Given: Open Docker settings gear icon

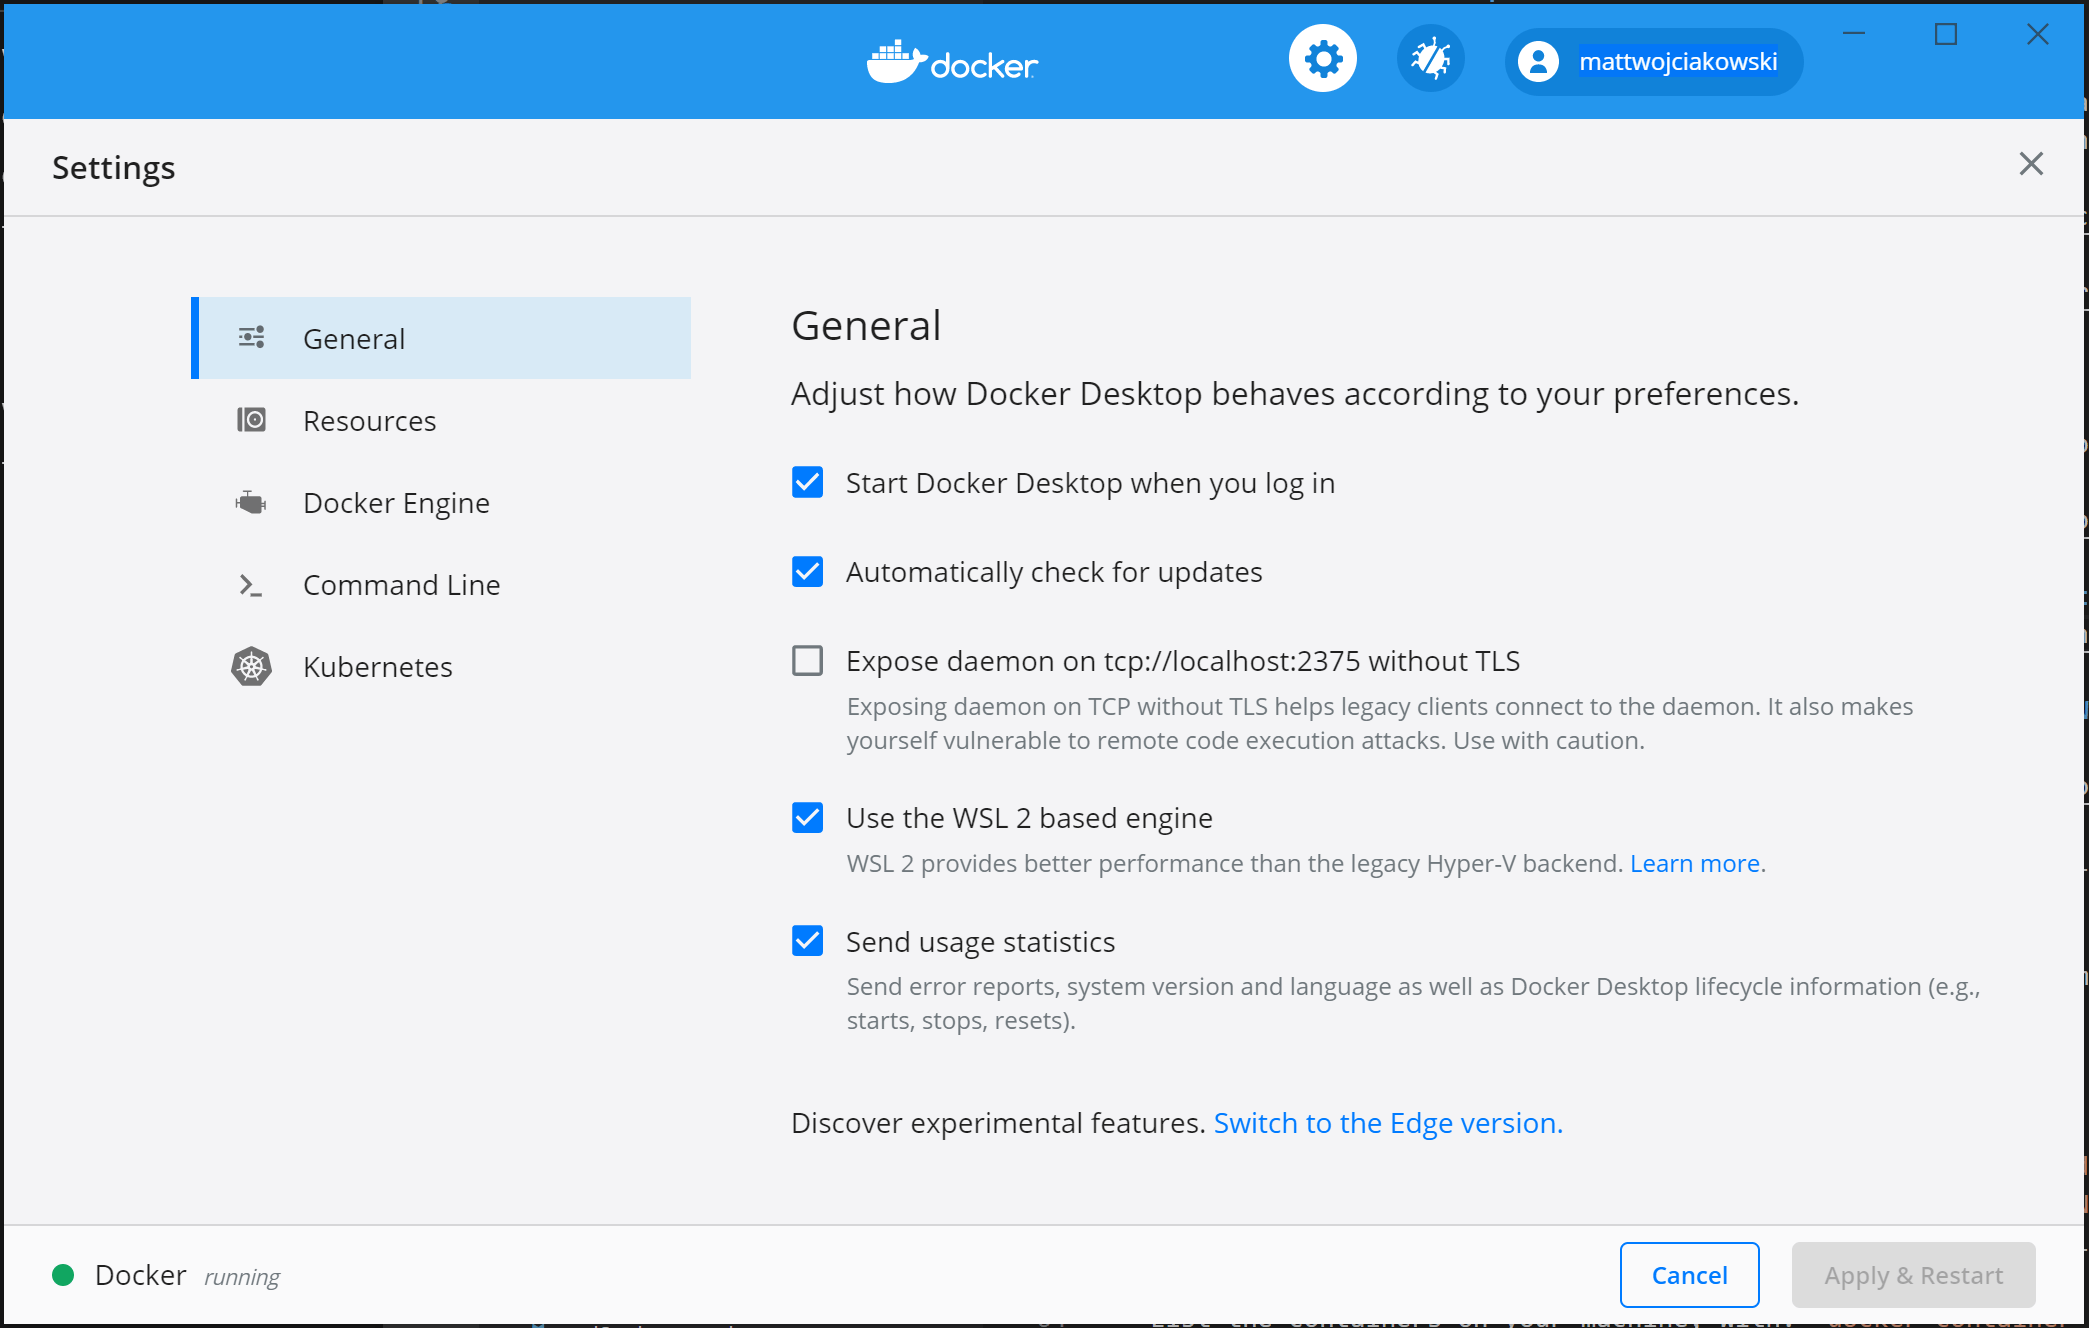Looking at the screenshot, I should [1322, 61].
